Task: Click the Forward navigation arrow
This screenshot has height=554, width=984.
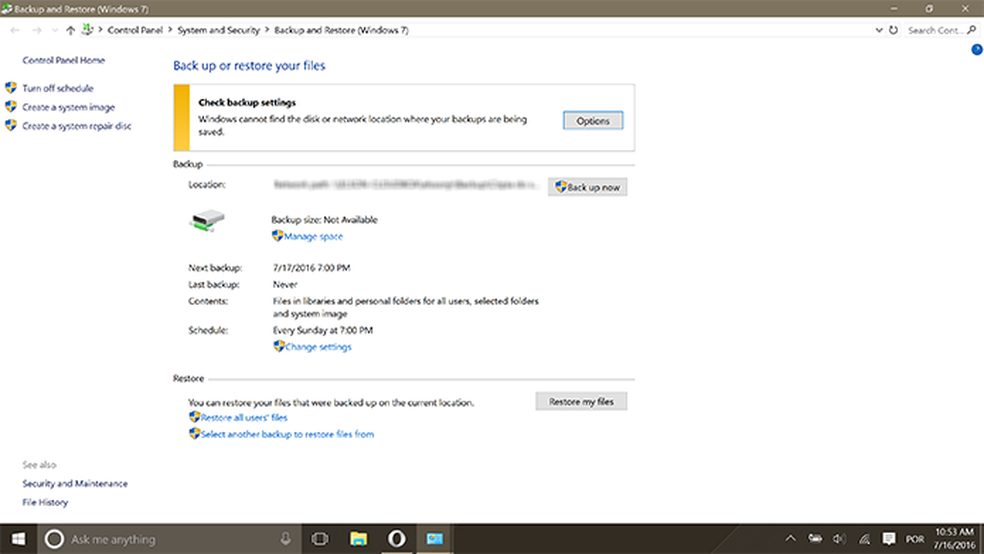Action: coord(36,30)
